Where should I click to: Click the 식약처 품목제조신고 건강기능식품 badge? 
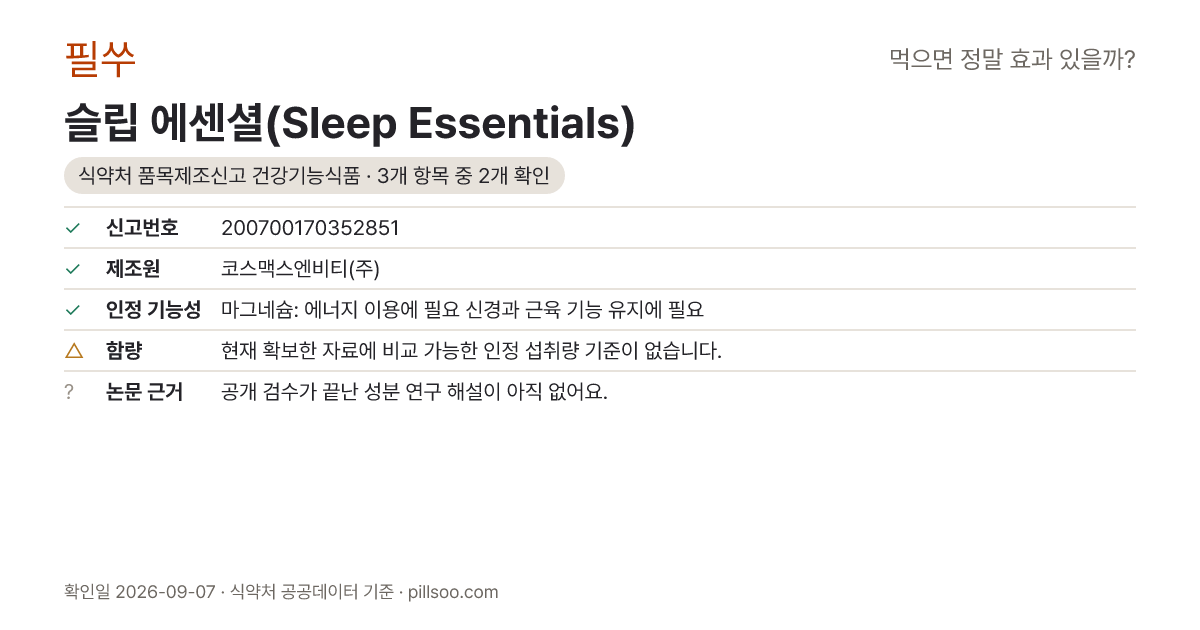[315, 176]
